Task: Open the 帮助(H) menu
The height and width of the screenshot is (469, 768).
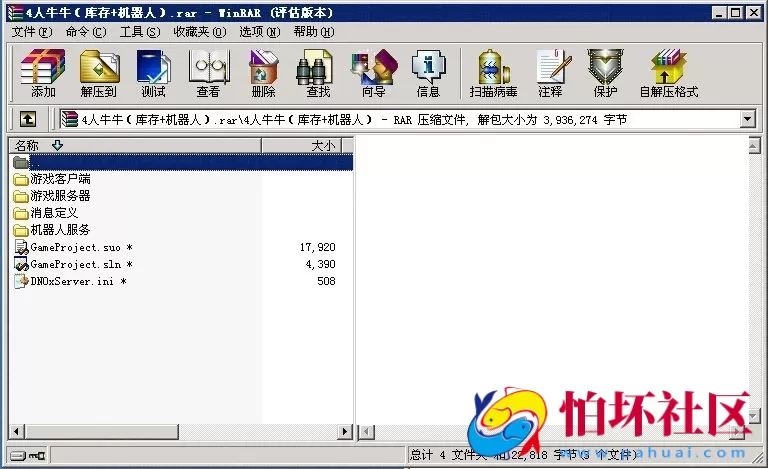Action: 314,32
